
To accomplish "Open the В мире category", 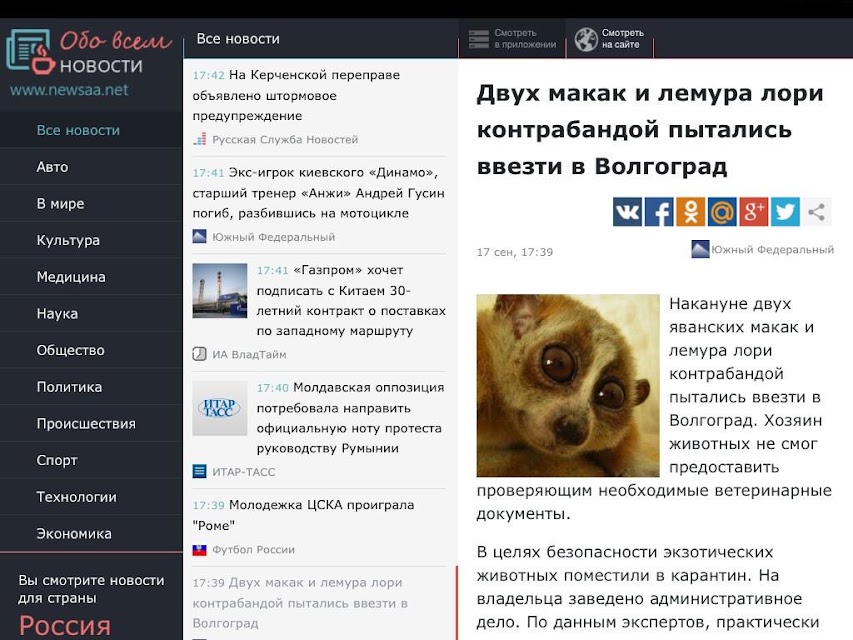I will pos(91,203).
